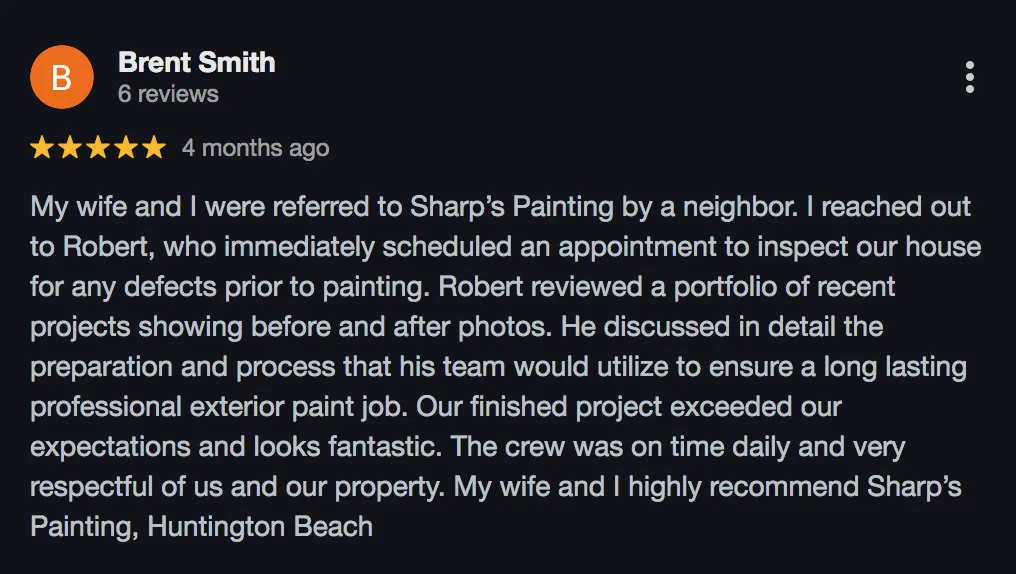Click 'projects showing before and after photos' text

coord(291,327)
